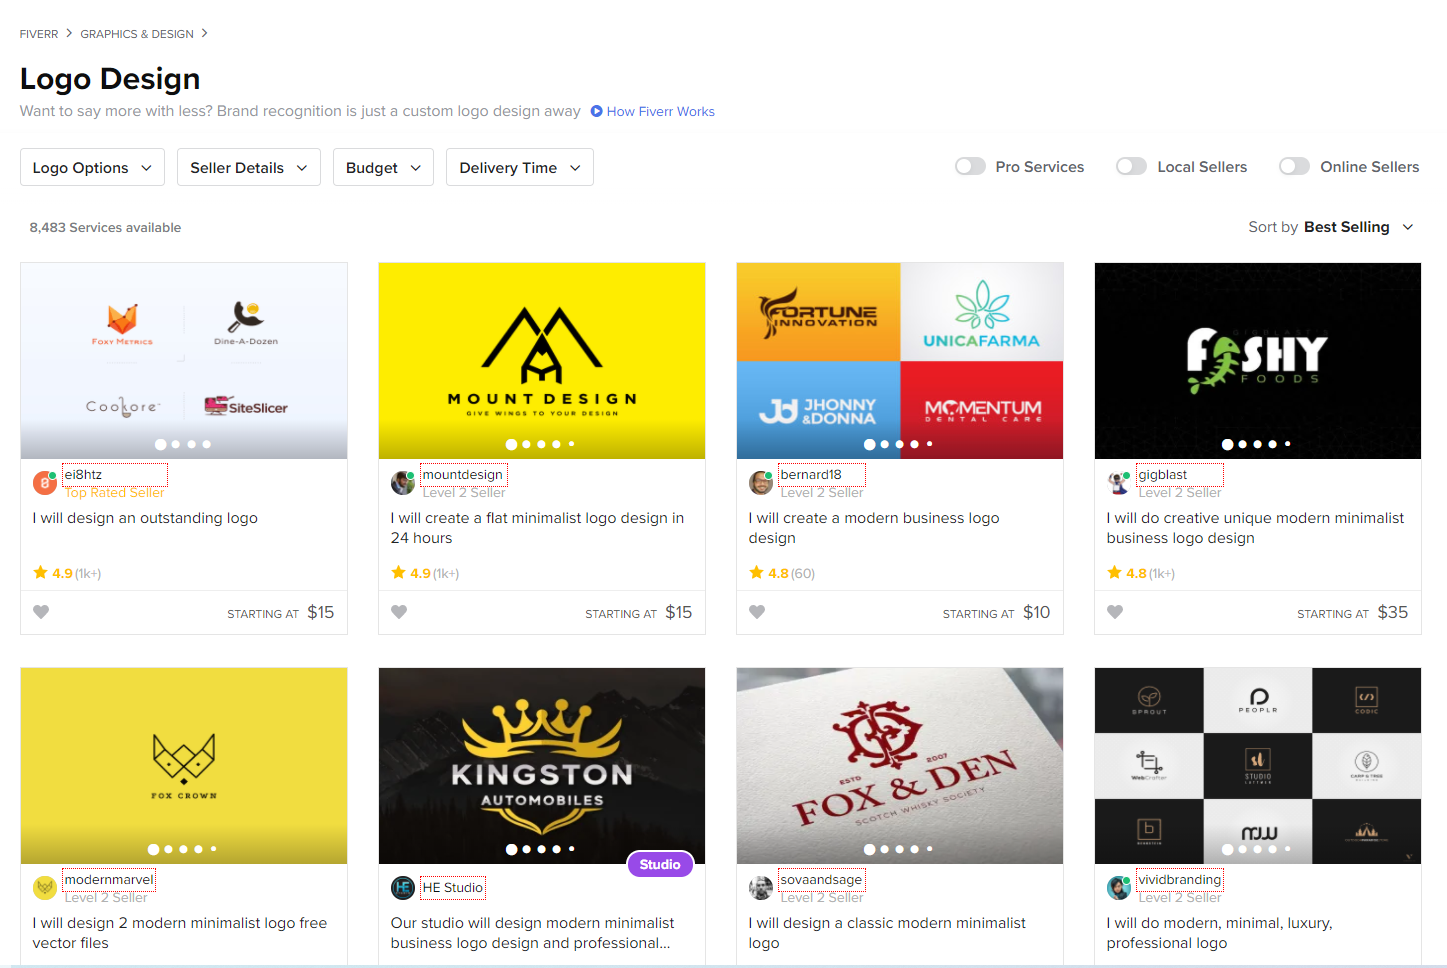Open the Foxy Metrics portfolio thumbnail by ei8htz
The width and height of the screenshot is (1447, 968).
[184, 361]
